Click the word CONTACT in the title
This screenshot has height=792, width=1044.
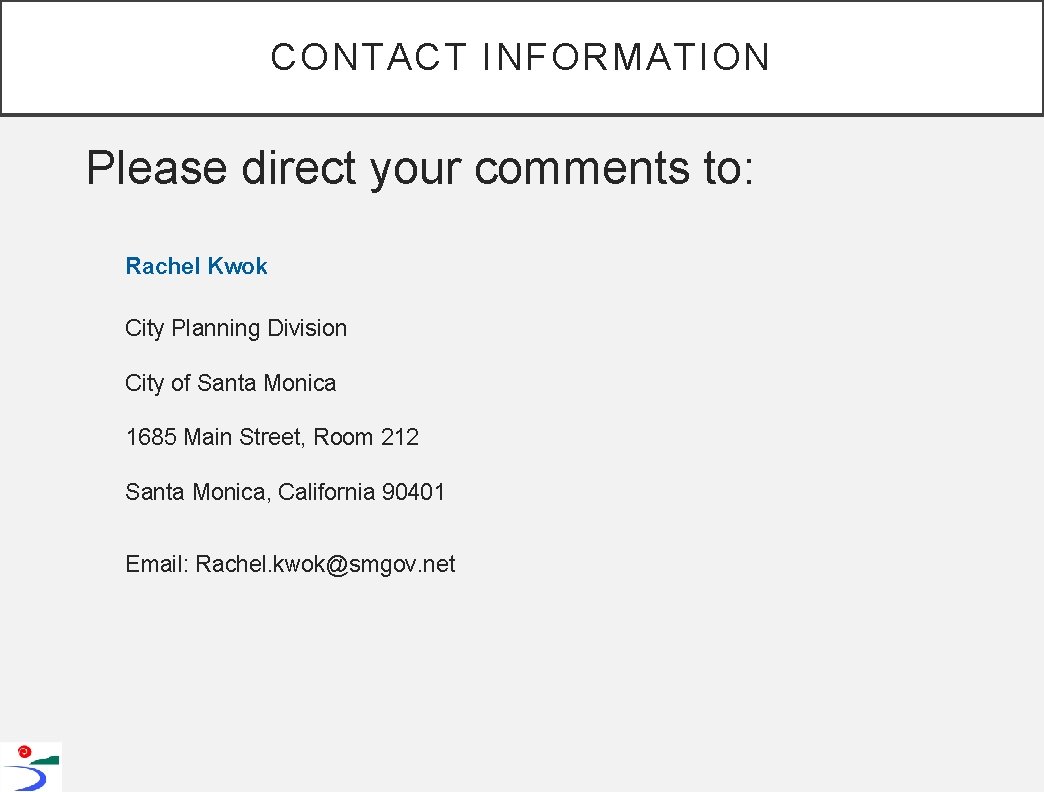[x=368, y=57]
